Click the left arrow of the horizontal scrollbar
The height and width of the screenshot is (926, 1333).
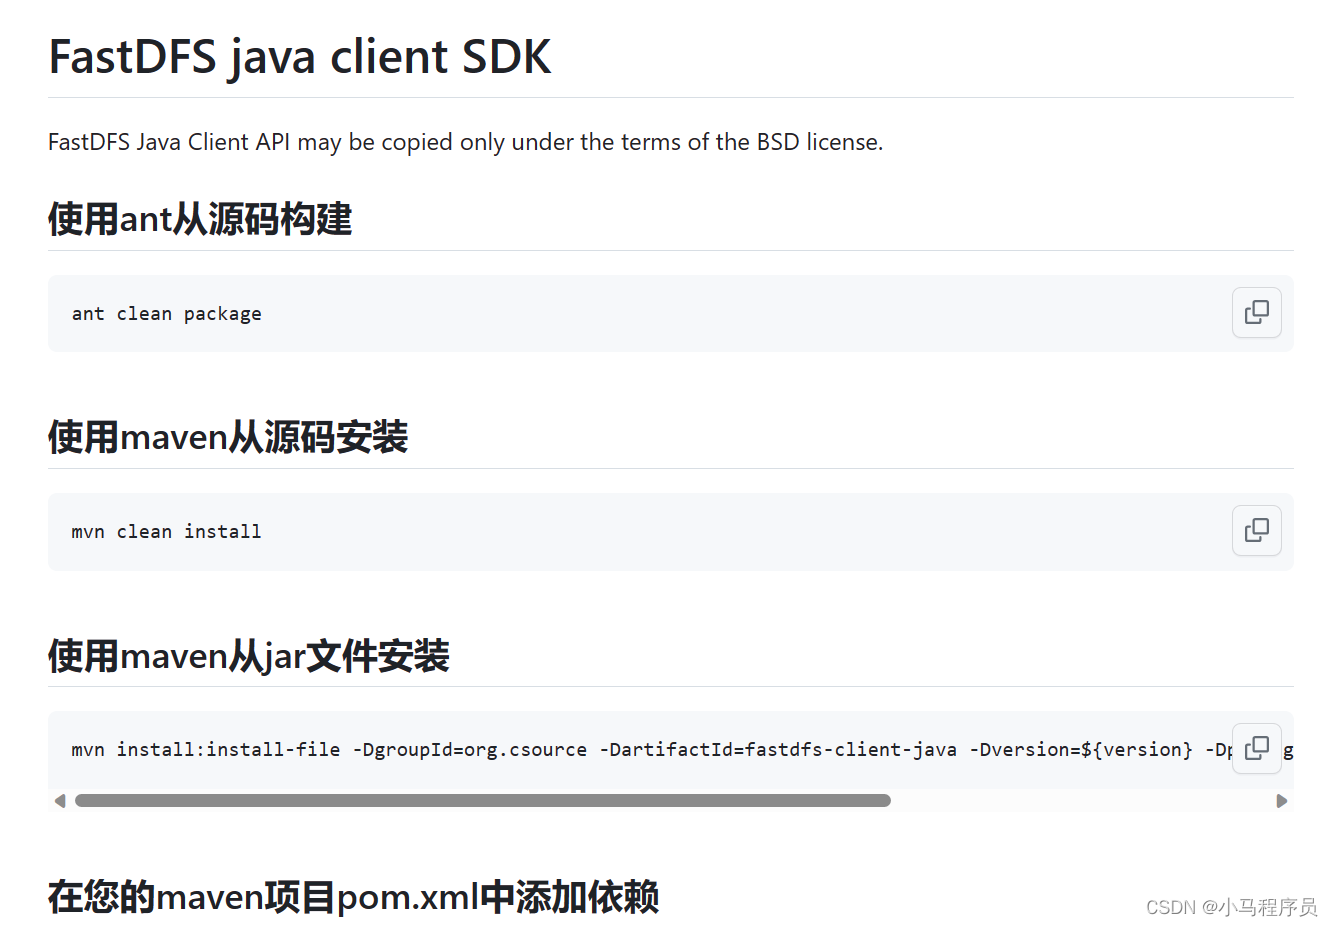pyautogui.click(x=59, y=800)
